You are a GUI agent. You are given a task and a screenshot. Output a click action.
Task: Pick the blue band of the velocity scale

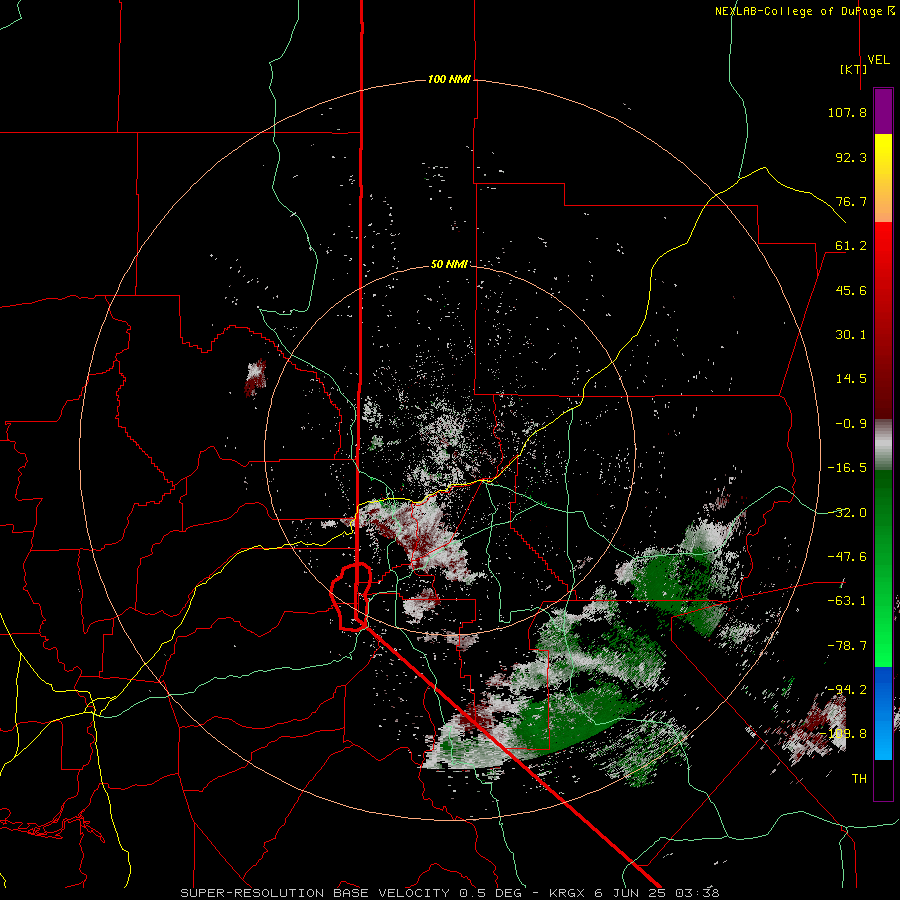coord(883,713)
